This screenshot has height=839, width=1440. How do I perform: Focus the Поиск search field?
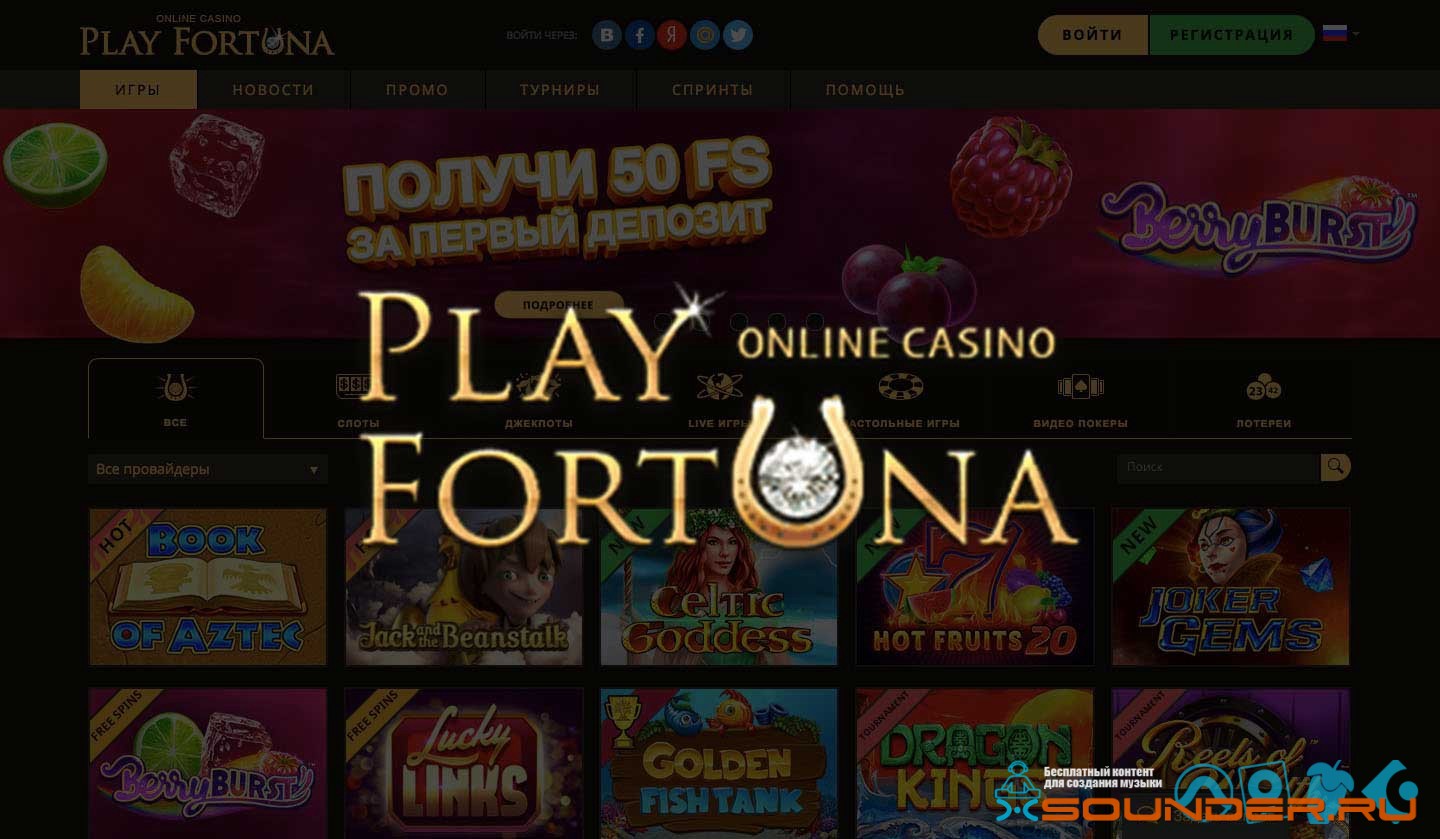[1218, 467]
